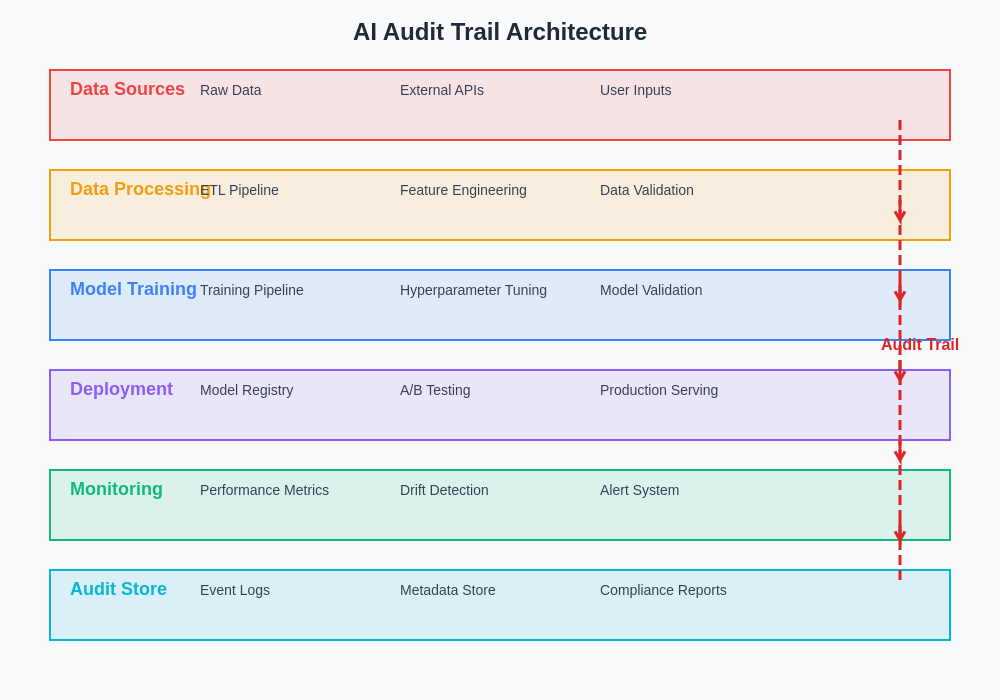Select the Metadata Store component

(447, 590)
